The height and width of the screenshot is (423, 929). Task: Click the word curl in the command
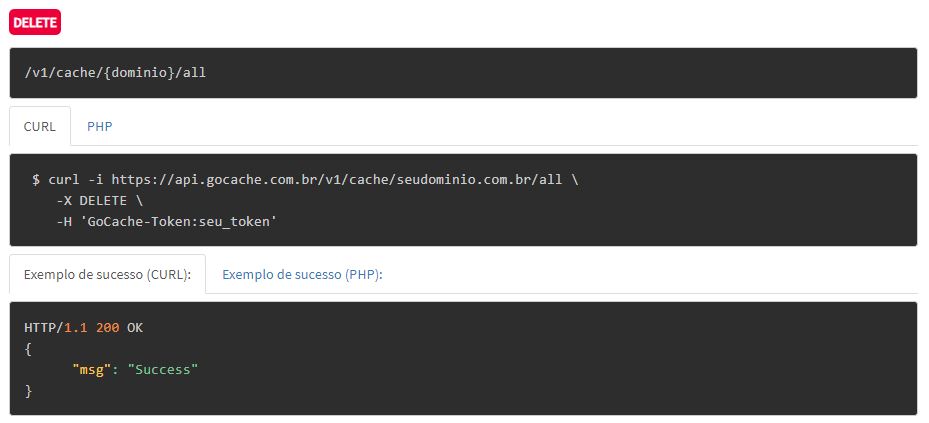coord(64,180)
